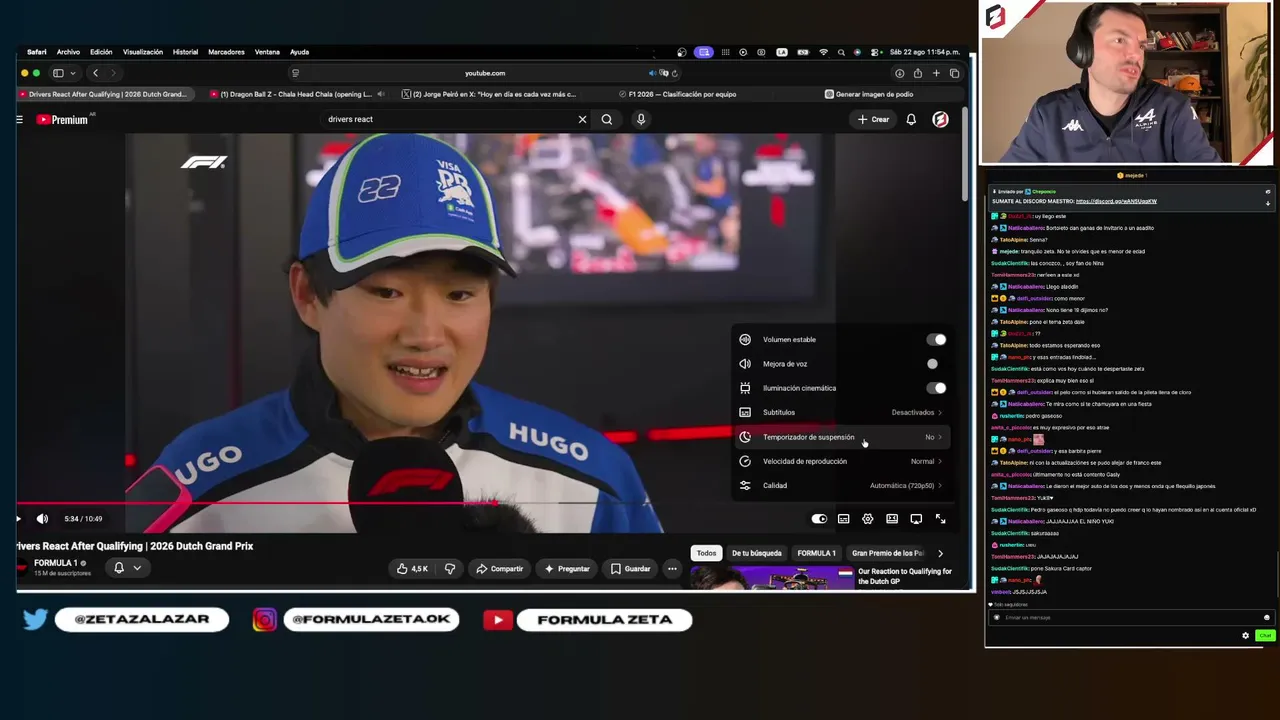
Task: Switch to Dragon Ball Z Chala Head tab
Action: (295, 94)
